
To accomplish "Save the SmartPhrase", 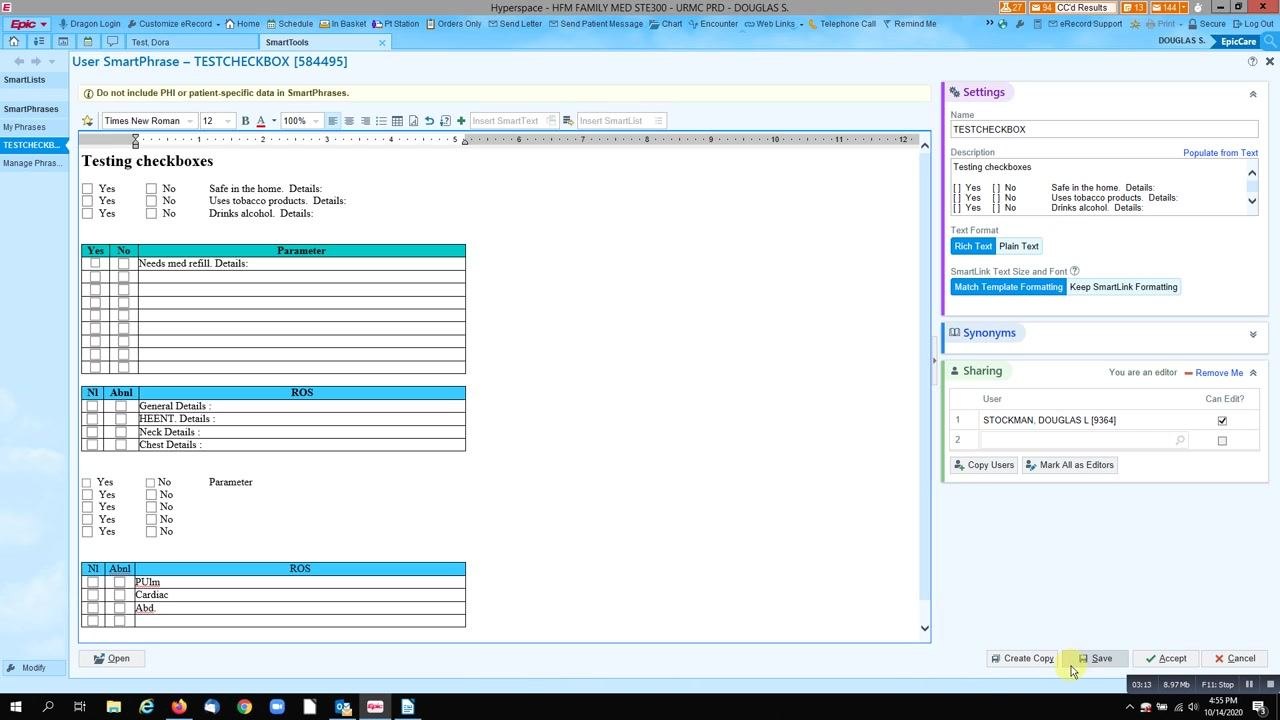I will pyautogui.click(x=1095, y=658).
